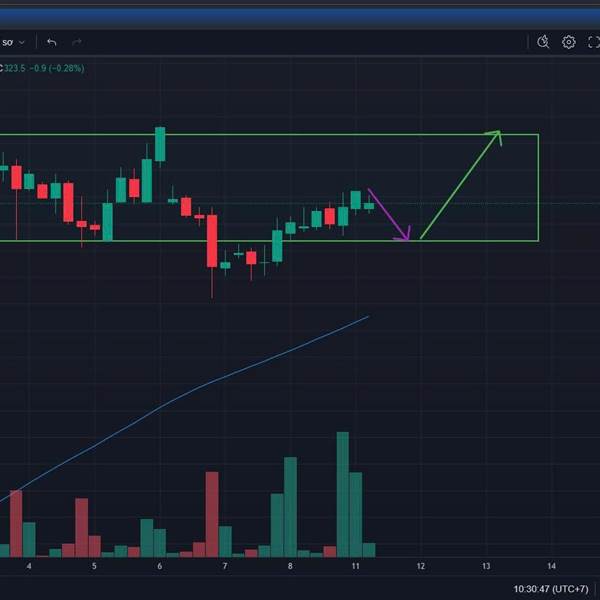
Task: Click date label 13 on time axis
Action: tap(486, 566)
